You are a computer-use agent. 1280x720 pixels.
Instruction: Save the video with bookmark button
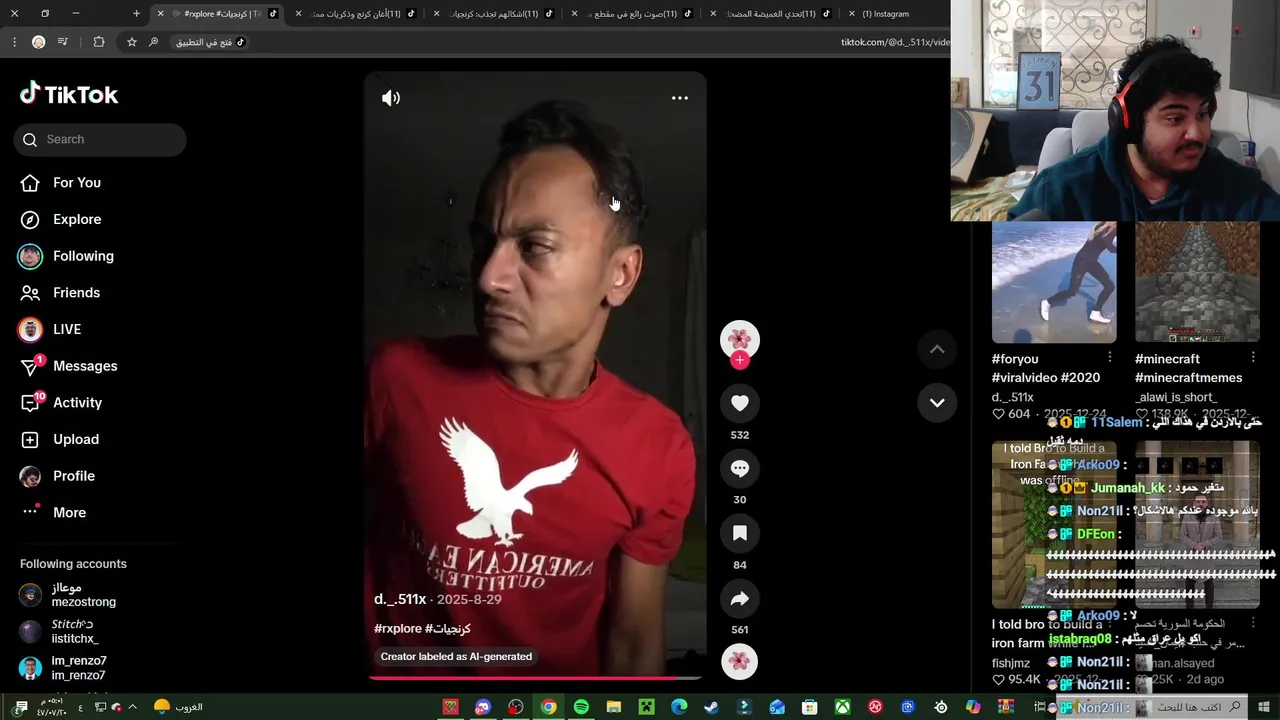[x=740, y=533]
